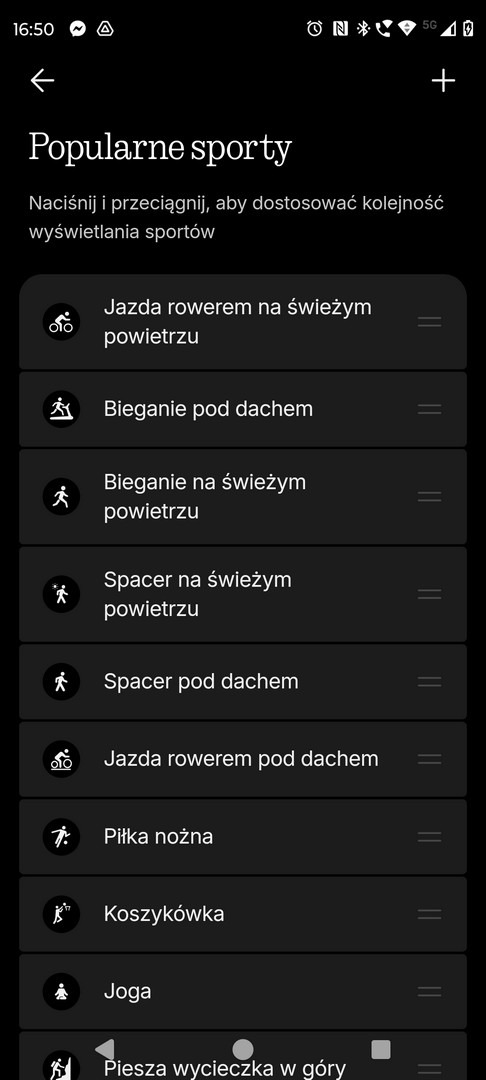Tap the yoga pose icon
This screenshot has height=1080, width=486.
coord(61,992)
